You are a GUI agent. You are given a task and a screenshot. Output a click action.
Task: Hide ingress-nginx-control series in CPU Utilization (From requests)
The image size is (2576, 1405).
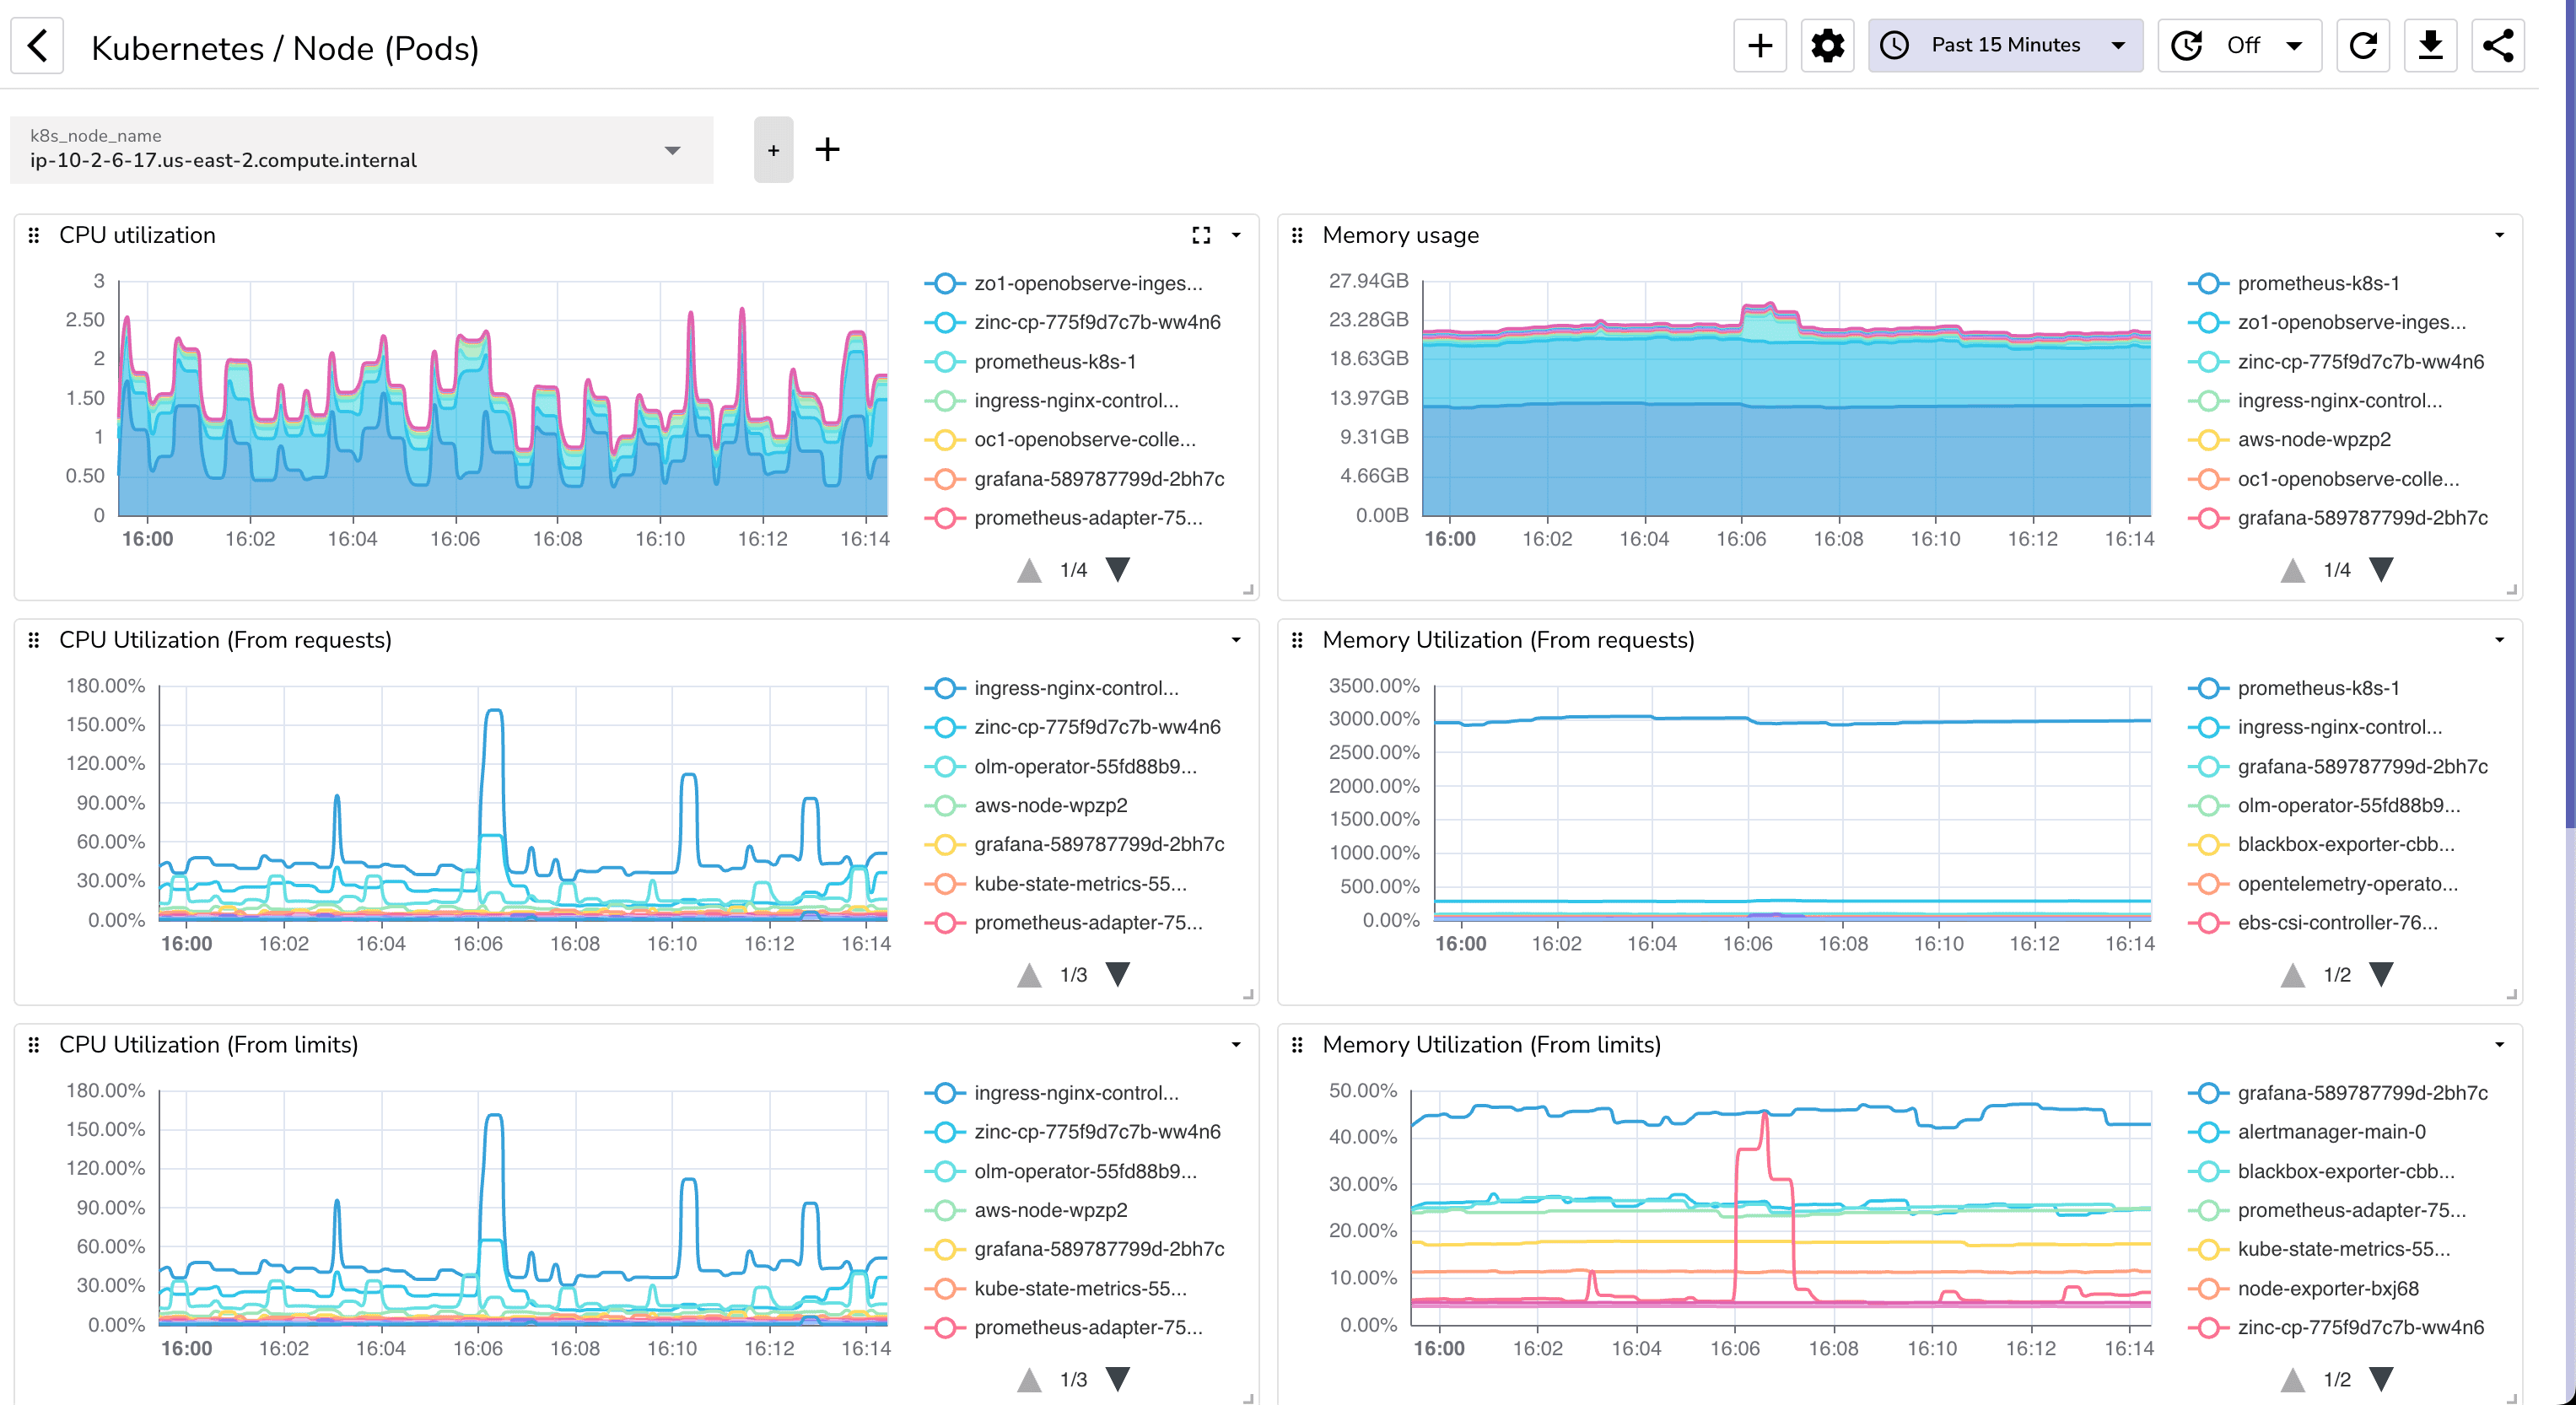[1077, 688]
